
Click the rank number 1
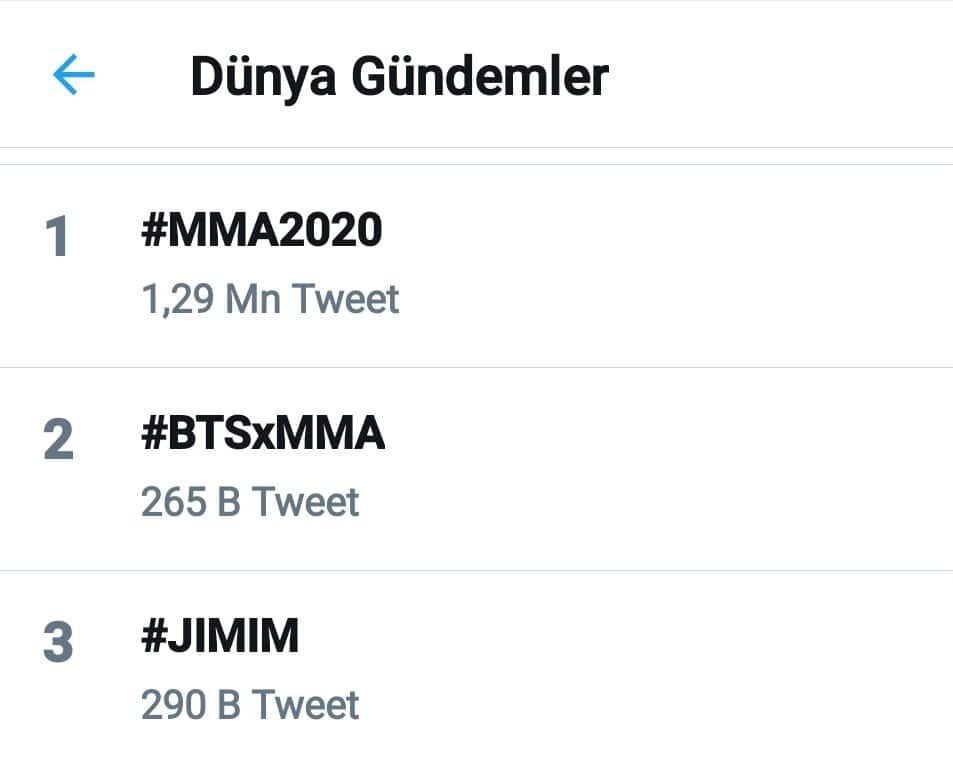pos(57,238)
